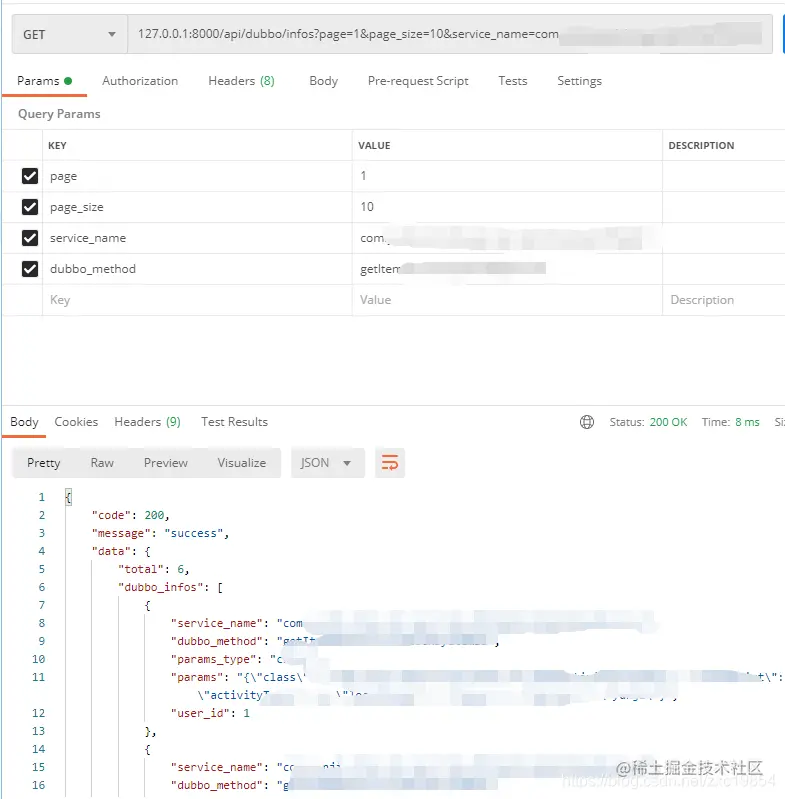Select the Visualize response view
The width and height of the screenshot is (785, 799).
[x=241, y=463]
